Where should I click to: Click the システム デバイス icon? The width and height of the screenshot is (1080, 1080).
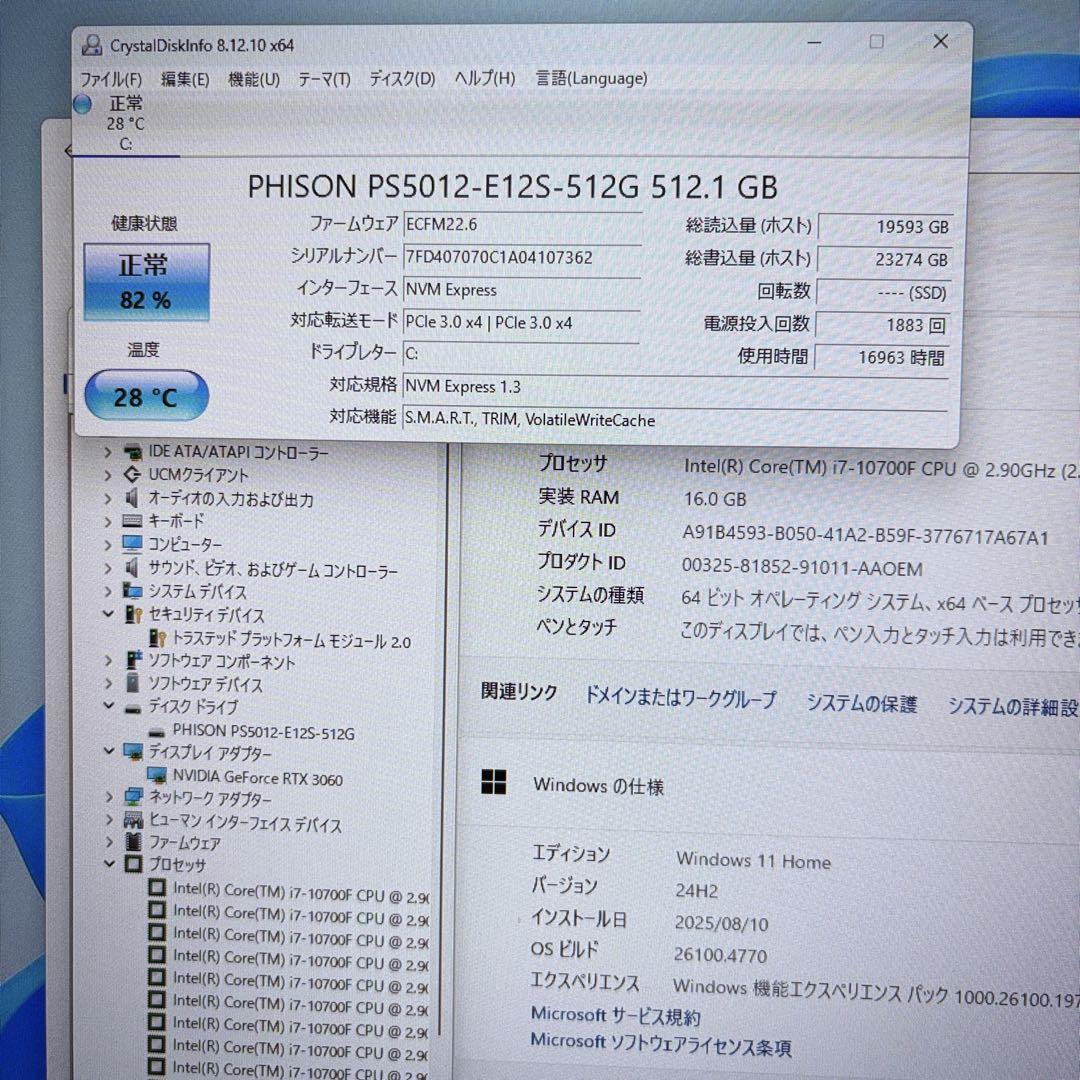[x=132, y=591]
